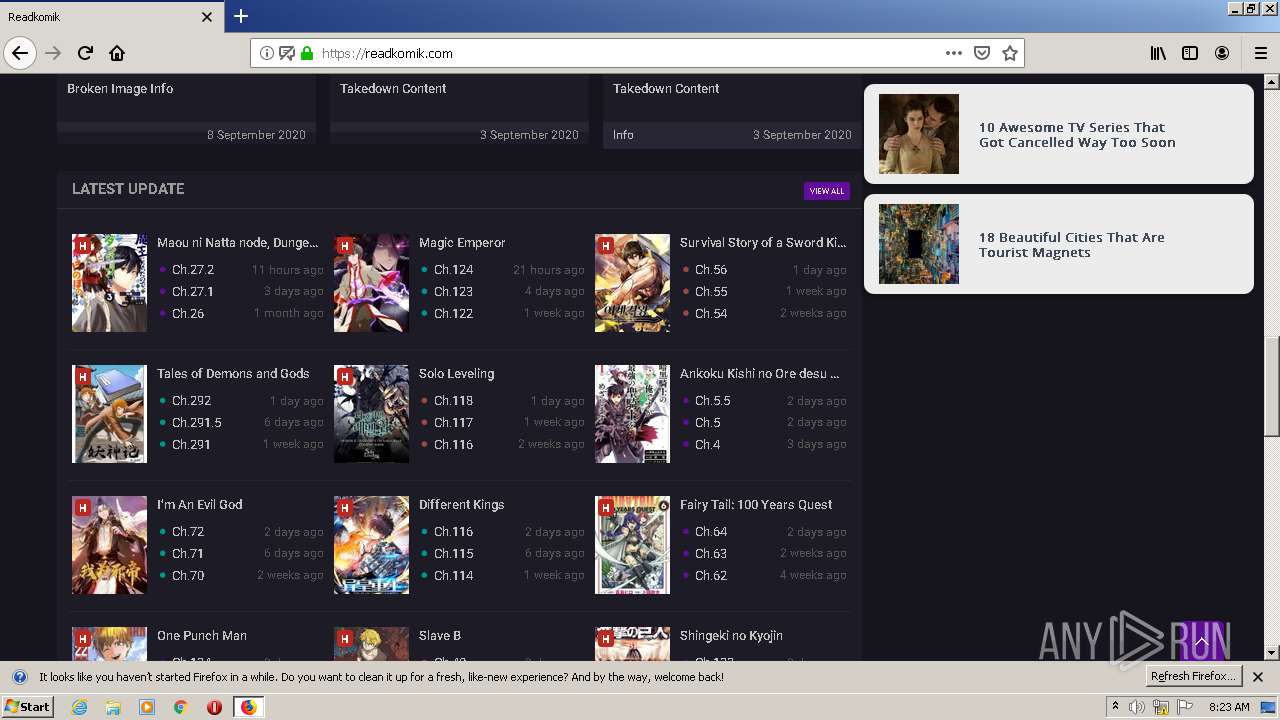Show site information icon in address bar

pyautogui.click(x=266, y=53)
